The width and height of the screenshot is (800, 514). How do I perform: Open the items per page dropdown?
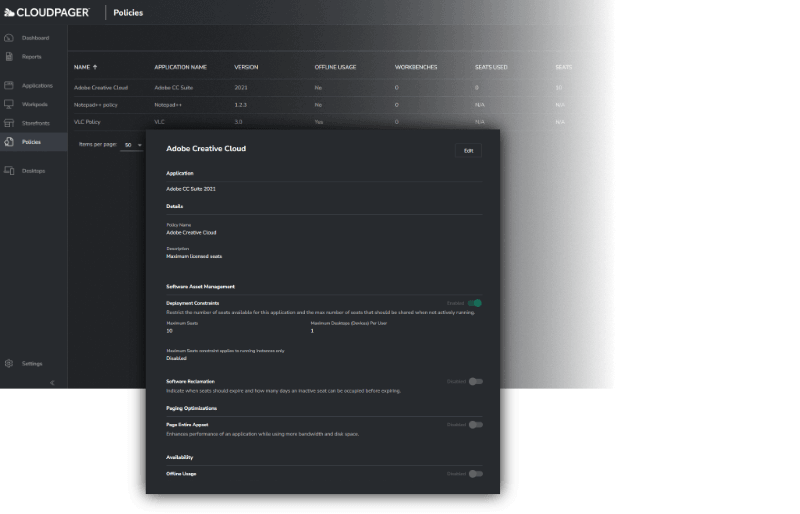pyautogui.click(x=132, y=145)
